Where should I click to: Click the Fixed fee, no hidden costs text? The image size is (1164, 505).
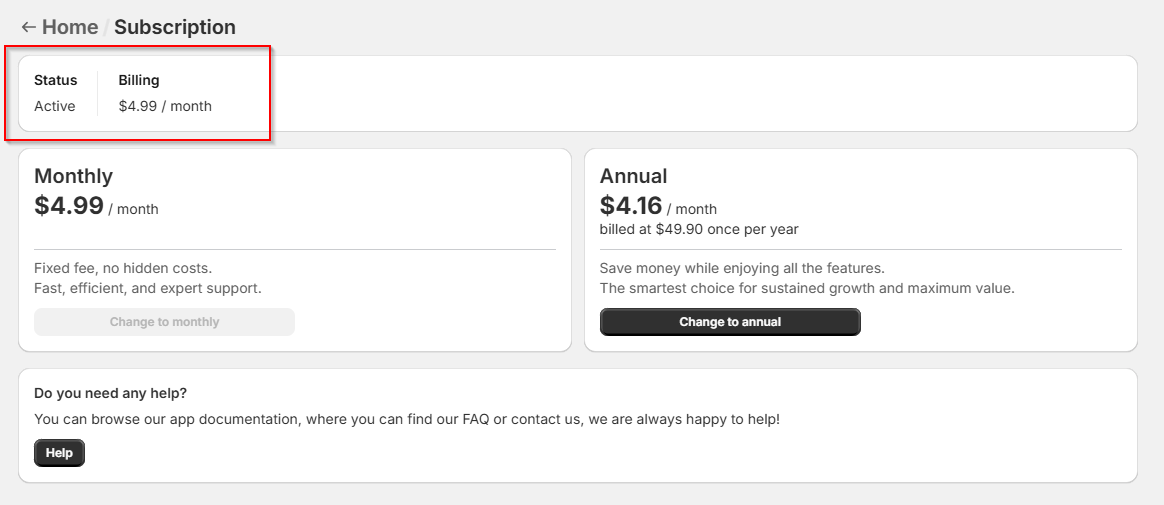point(123,268)
